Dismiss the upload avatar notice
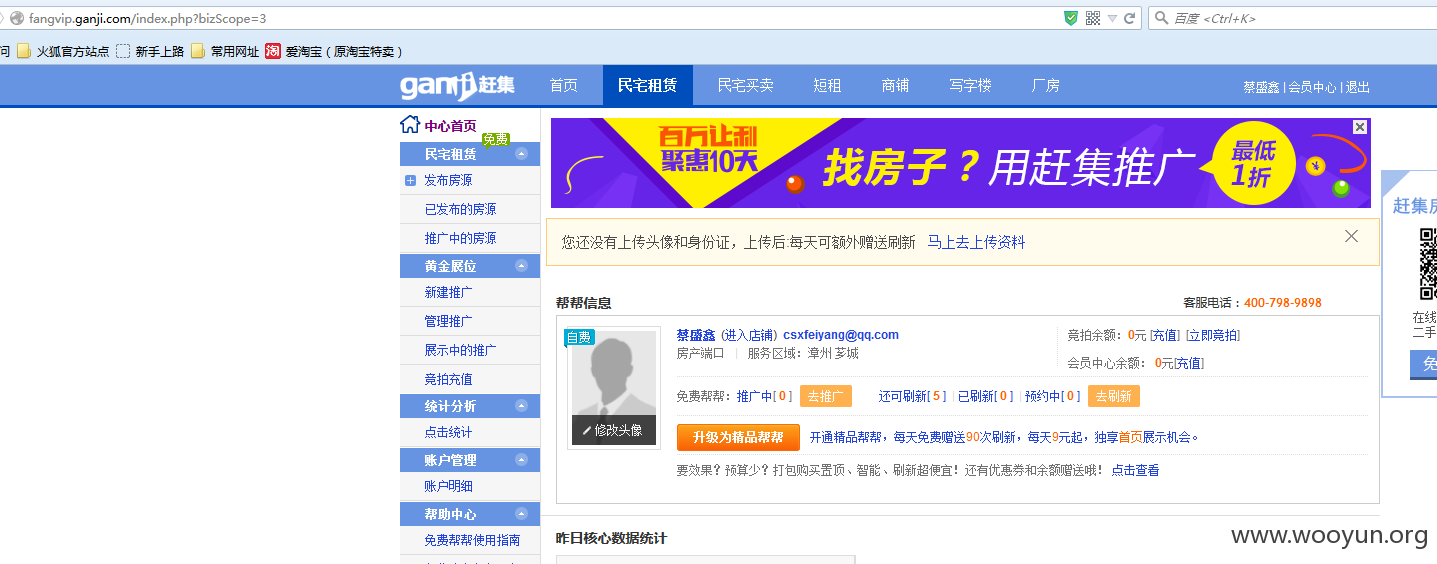The height and width of the screenshot is (564, 1437). coord(1351,236)
